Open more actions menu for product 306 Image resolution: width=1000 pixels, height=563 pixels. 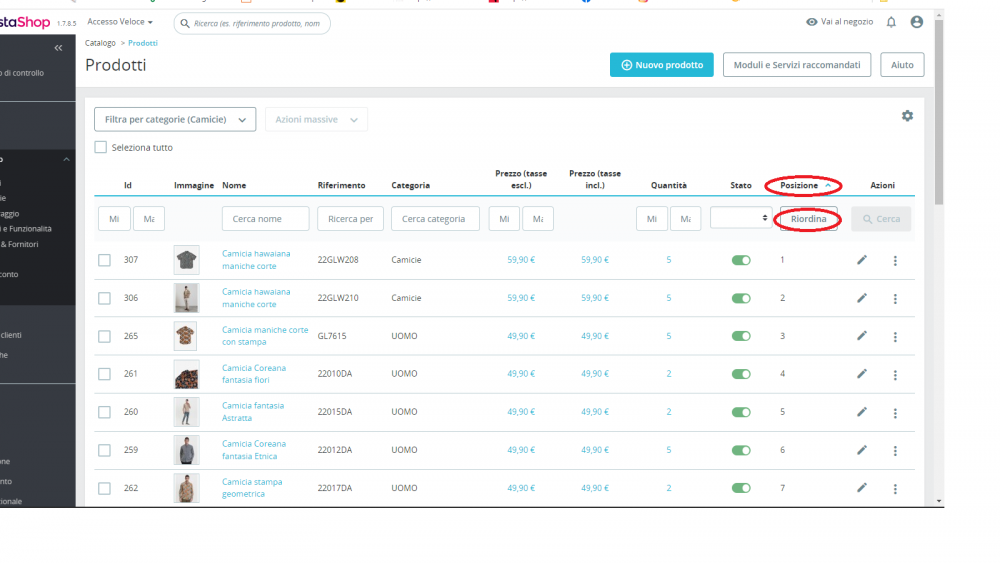895,298
